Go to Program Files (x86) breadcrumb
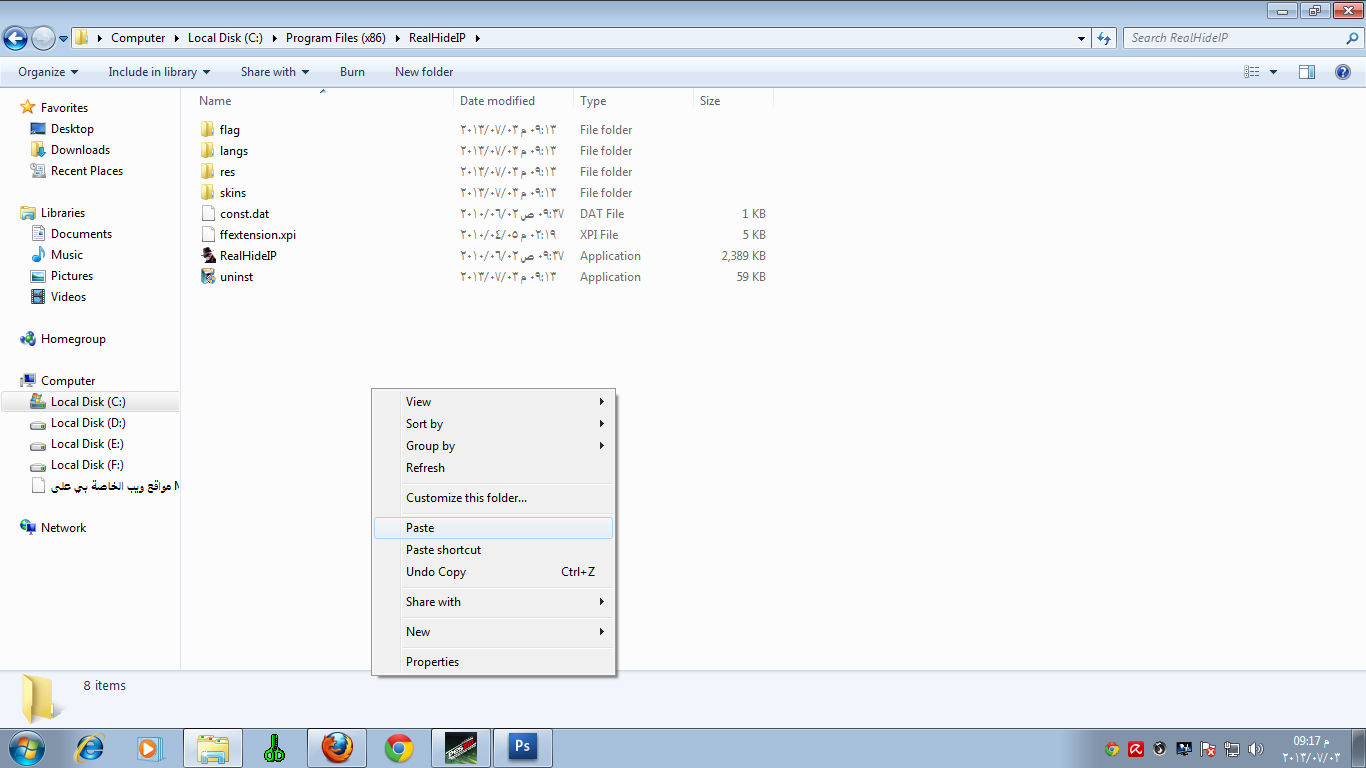Viewport: 1366px width, 768px height. (336, 38)
